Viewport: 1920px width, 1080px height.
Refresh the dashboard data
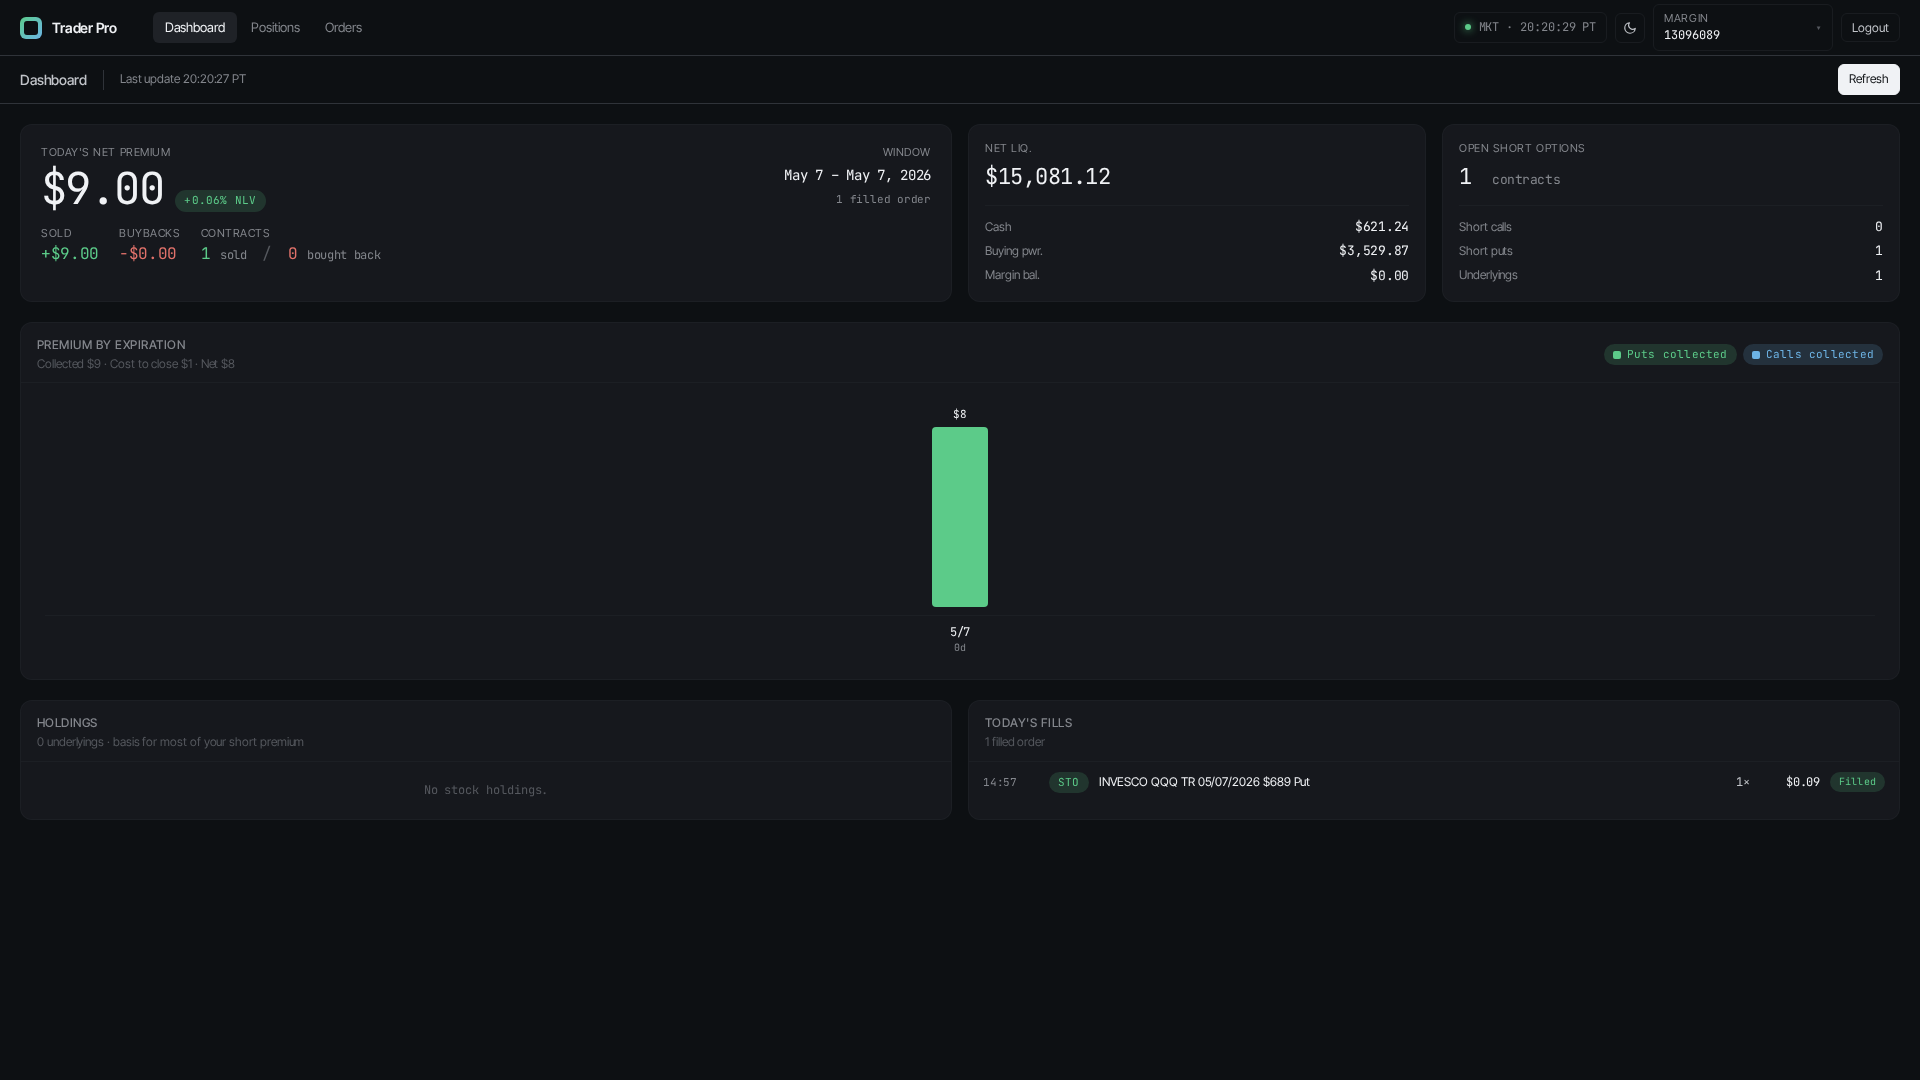tap(1868, 79)
